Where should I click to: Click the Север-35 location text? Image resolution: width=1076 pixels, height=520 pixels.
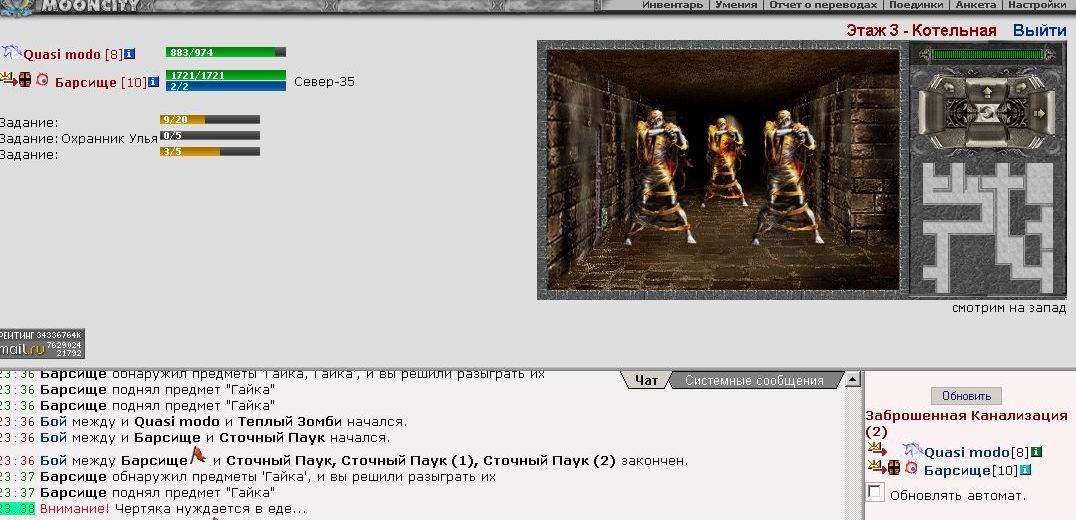click(x=325, y=82)
